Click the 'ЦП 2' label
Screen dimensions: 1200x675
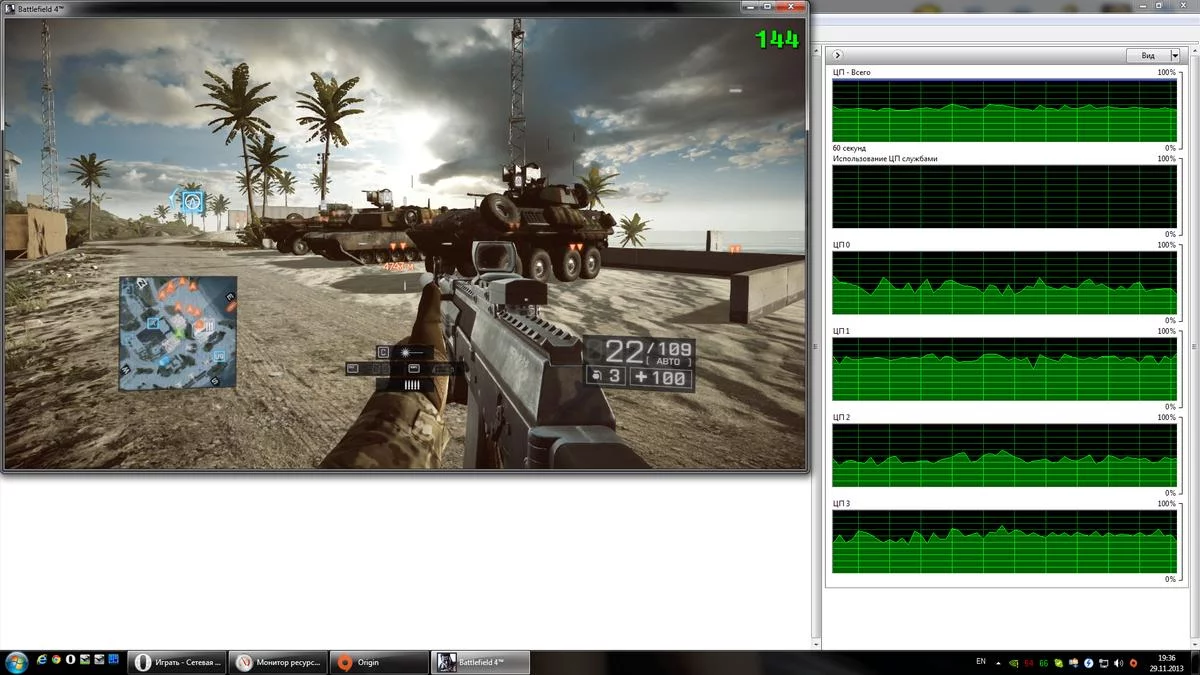click(x=841, y=417)
